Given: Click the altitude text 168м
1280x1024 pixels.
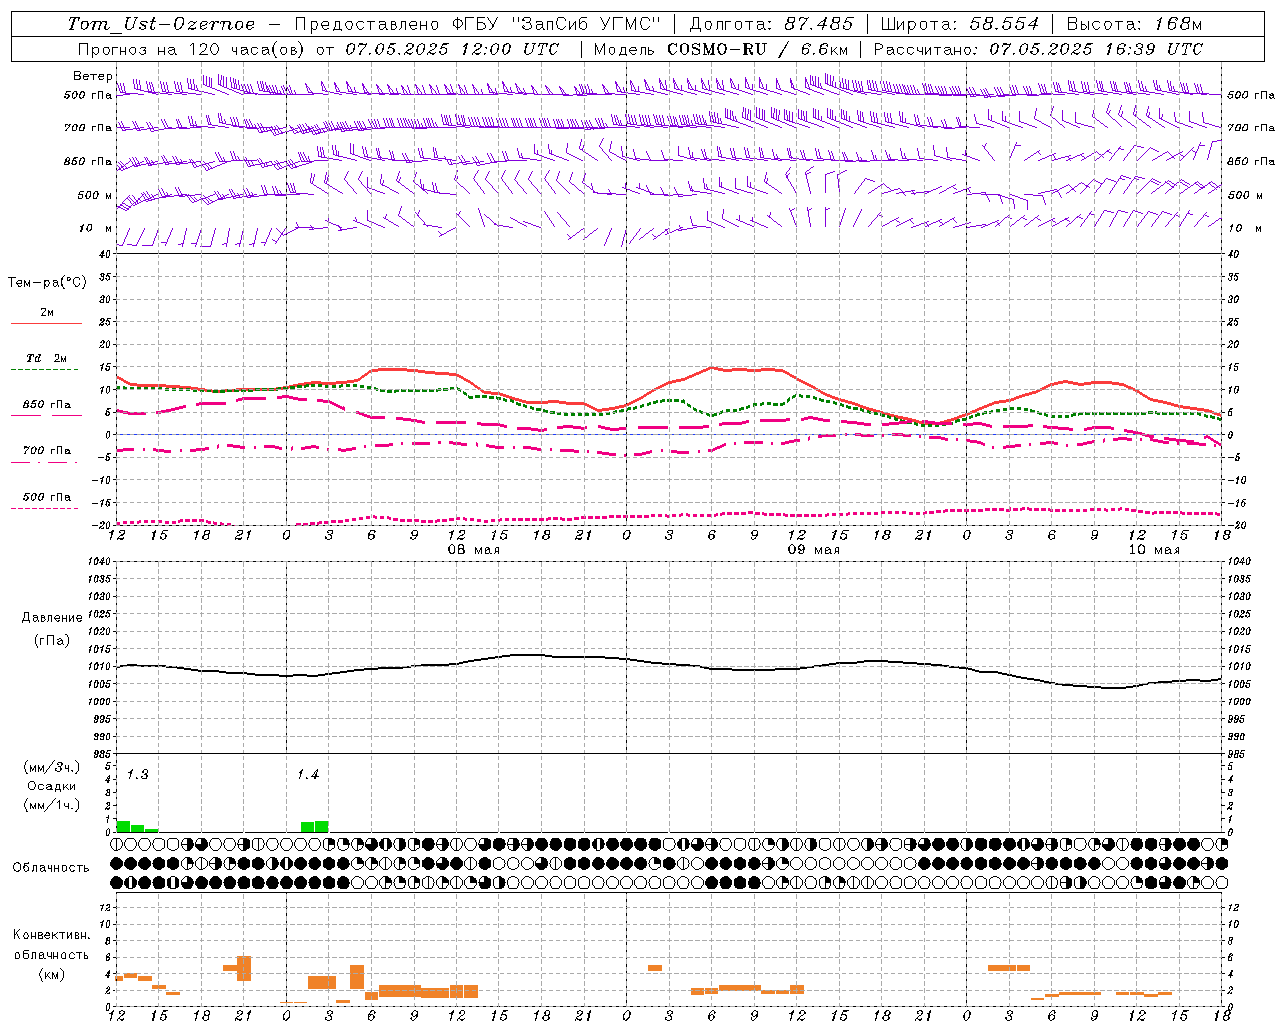Looking at the screenshot, I should pos(1176,24).
